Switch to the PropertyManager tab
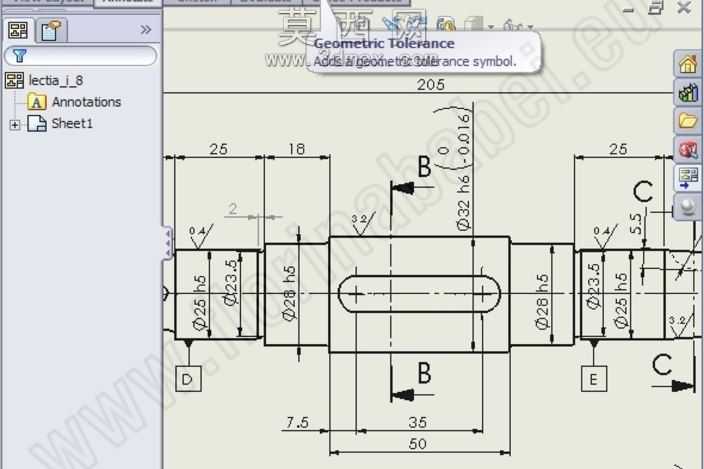704x469 pixels. pyautogui.click(x=51, y=31)
